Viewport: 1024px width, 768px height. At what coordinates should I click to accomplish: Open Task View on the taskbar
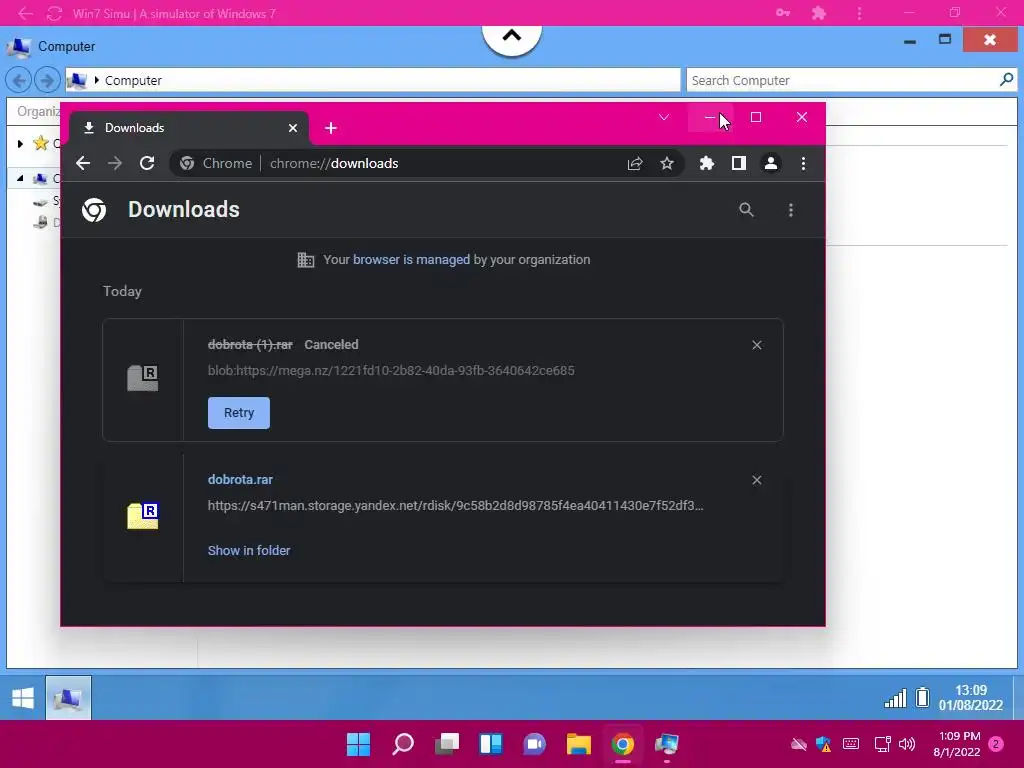coord(447,744)
